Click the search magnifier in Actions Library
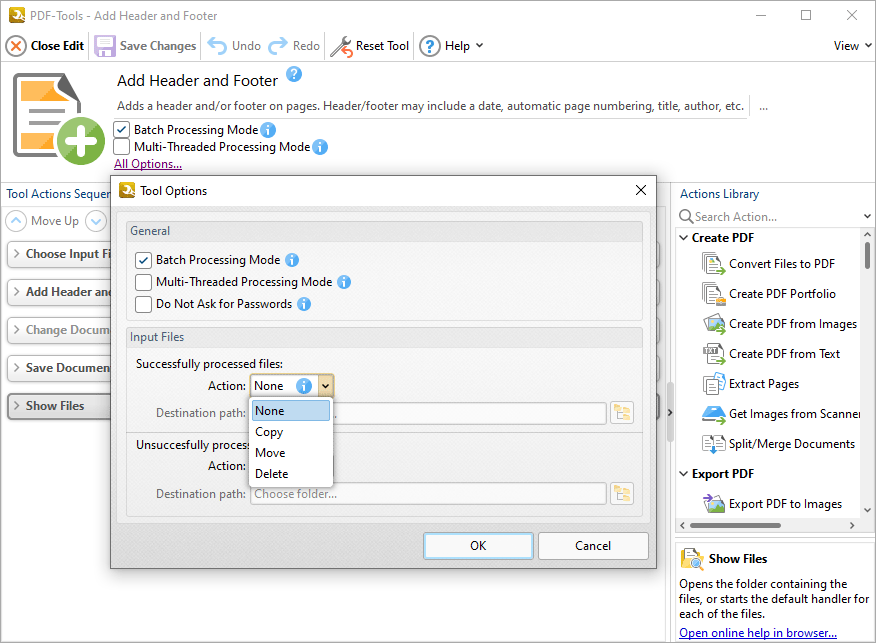The height and width of the screenshot is (643, 876). [685, 216]
